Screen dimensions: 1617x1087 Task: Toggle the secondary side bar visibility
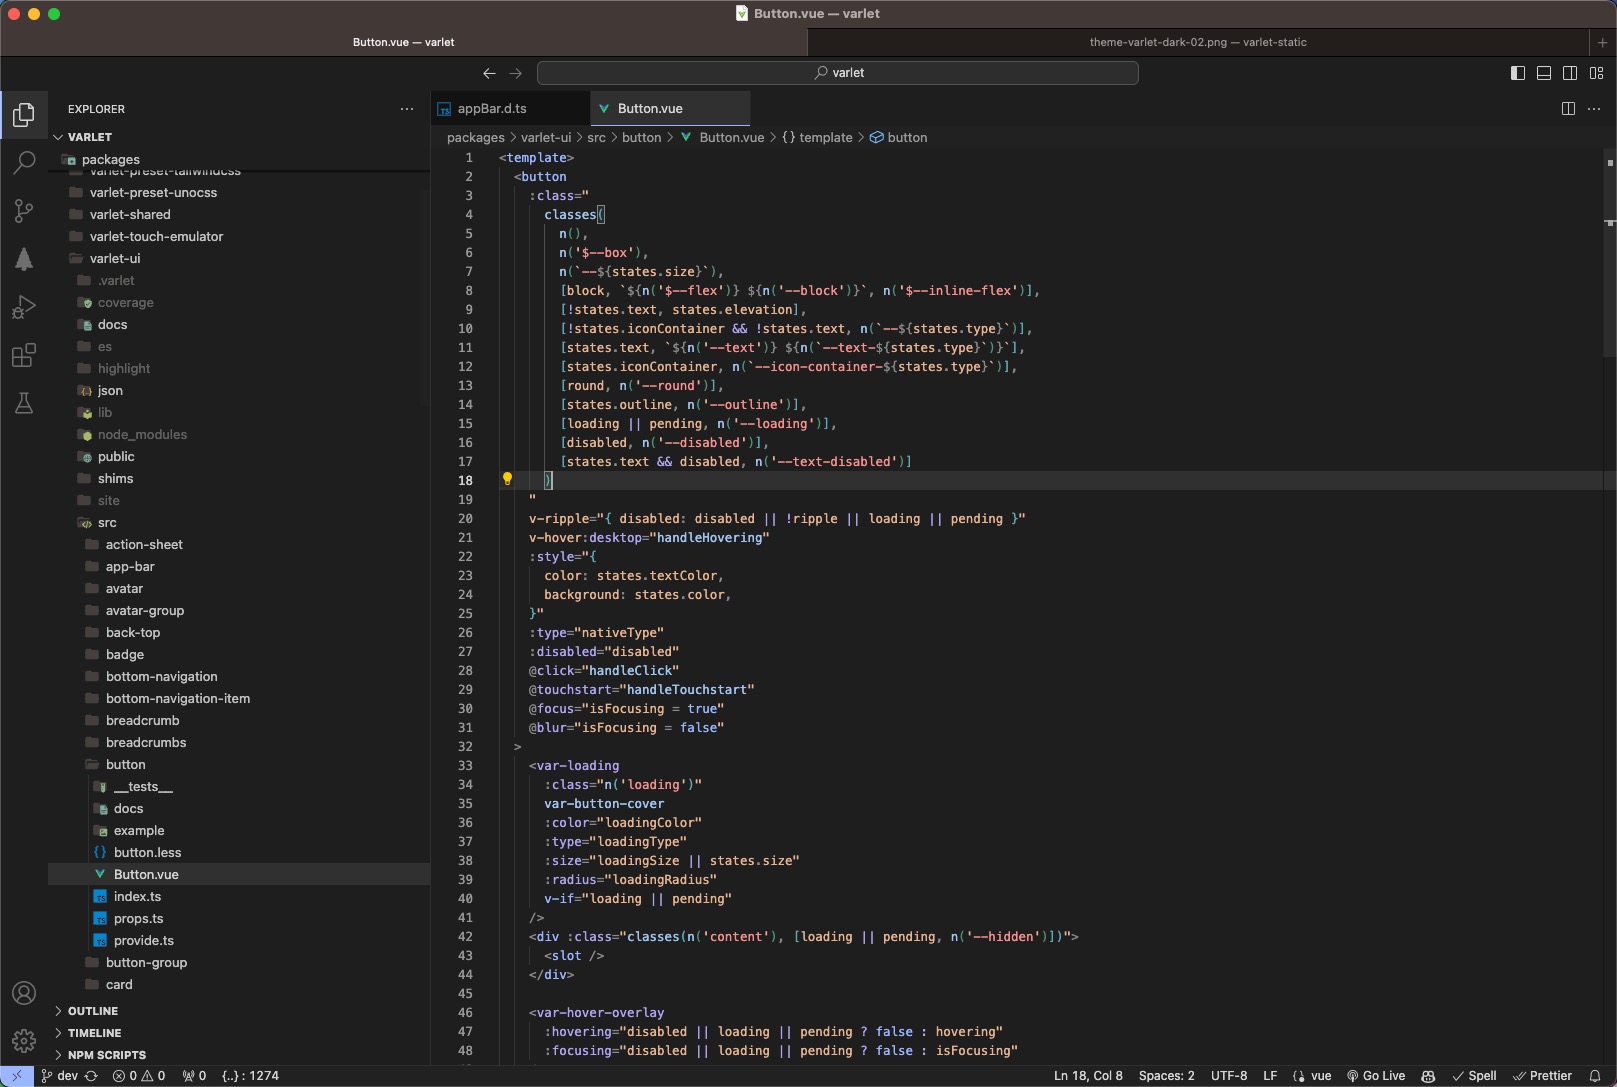pyautogui.click(x=1570, y=73)
